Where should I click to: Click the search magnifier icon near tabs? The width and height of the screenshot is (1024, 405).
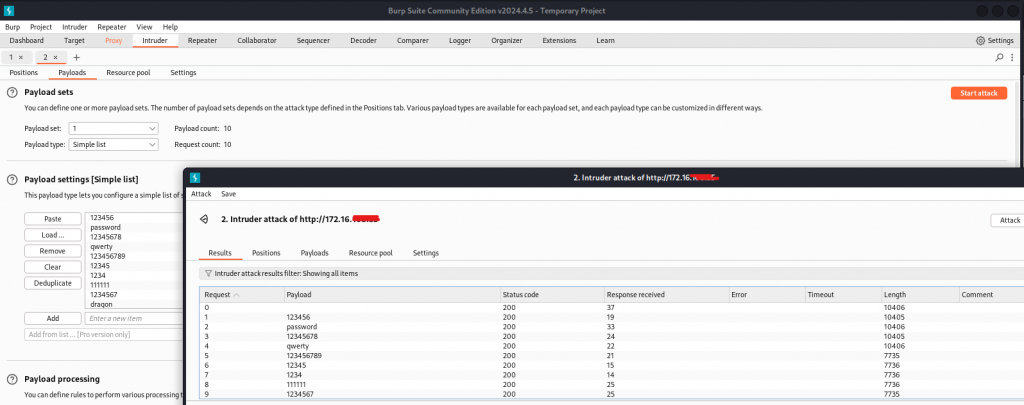tap(999, 57)
